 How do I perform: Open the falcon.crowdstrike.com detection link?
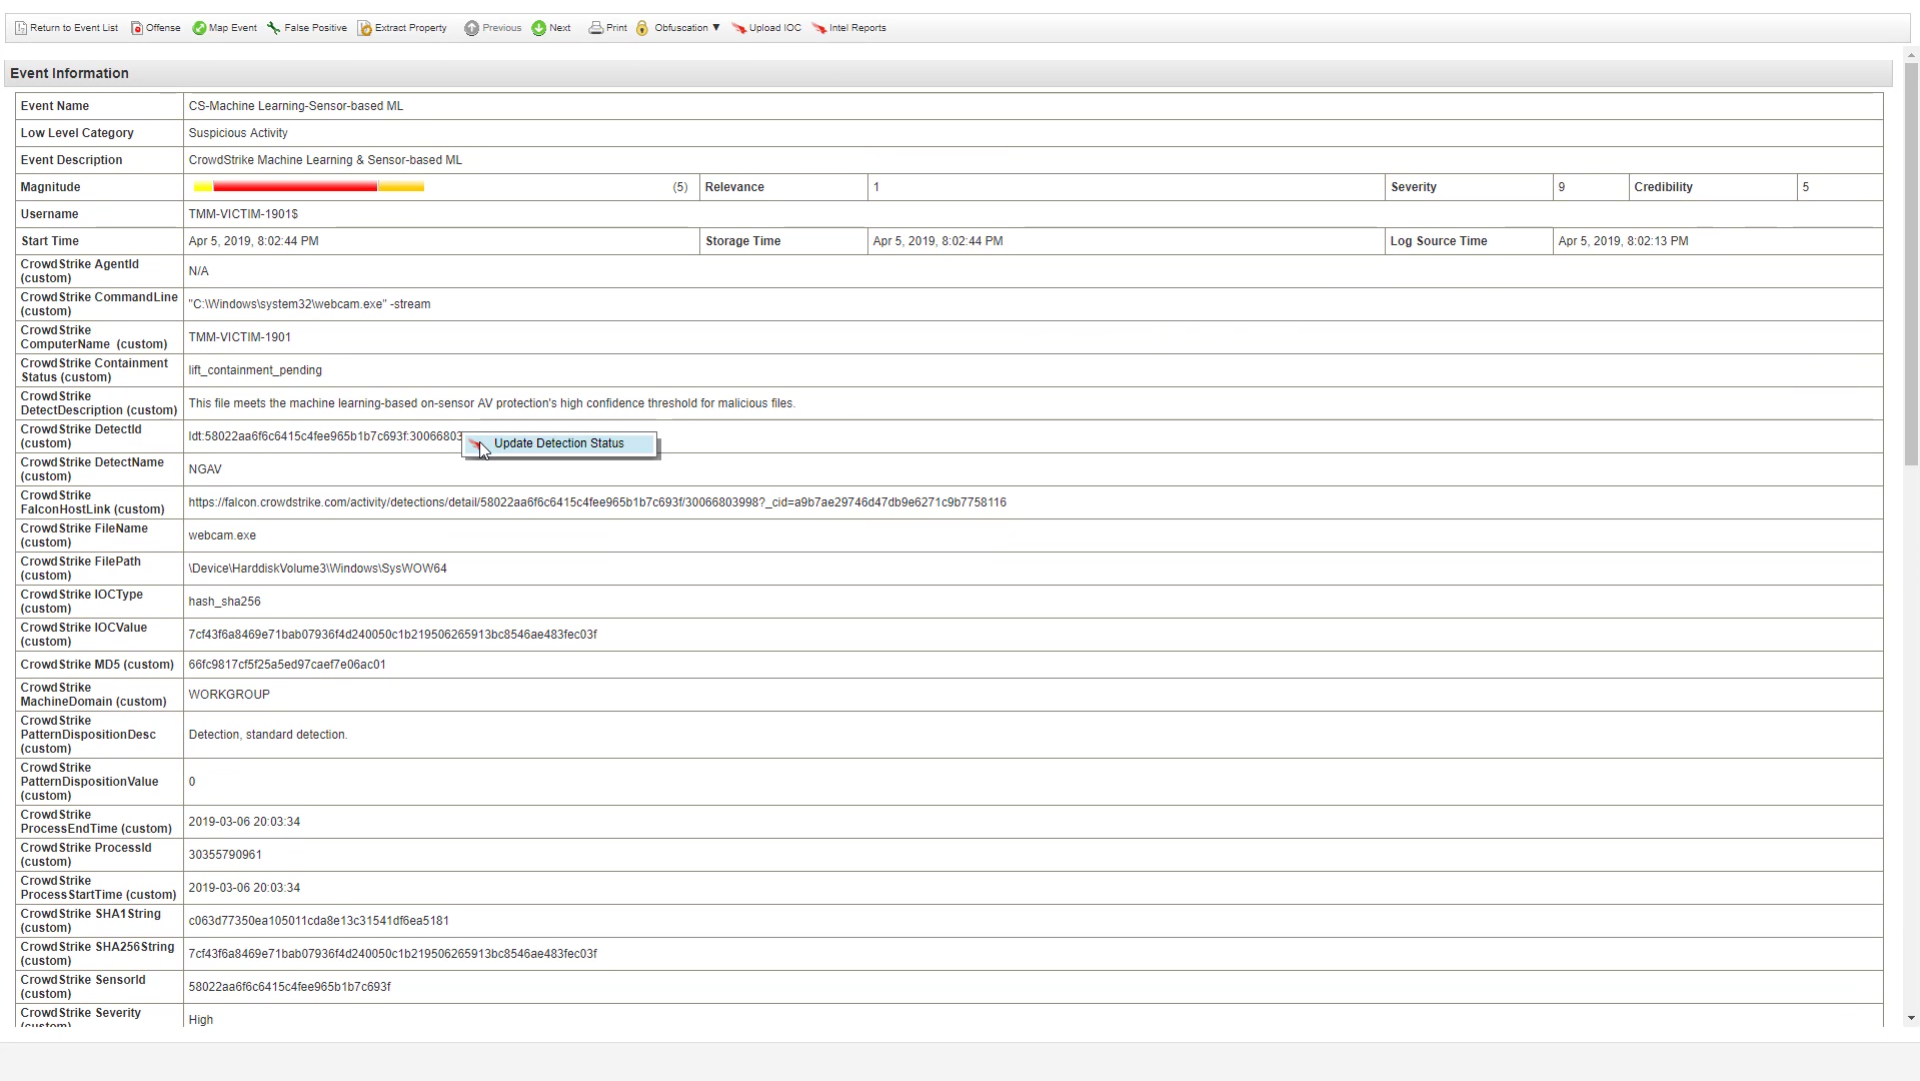(597, 502)
